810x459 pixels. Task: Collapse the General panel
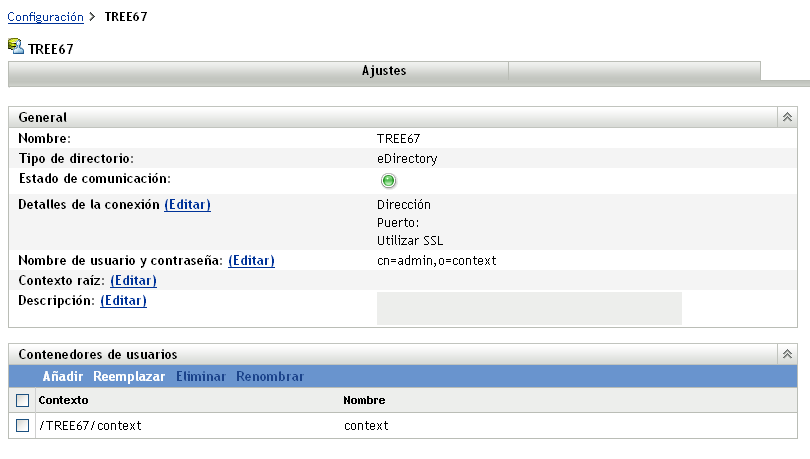coord(787,117)
